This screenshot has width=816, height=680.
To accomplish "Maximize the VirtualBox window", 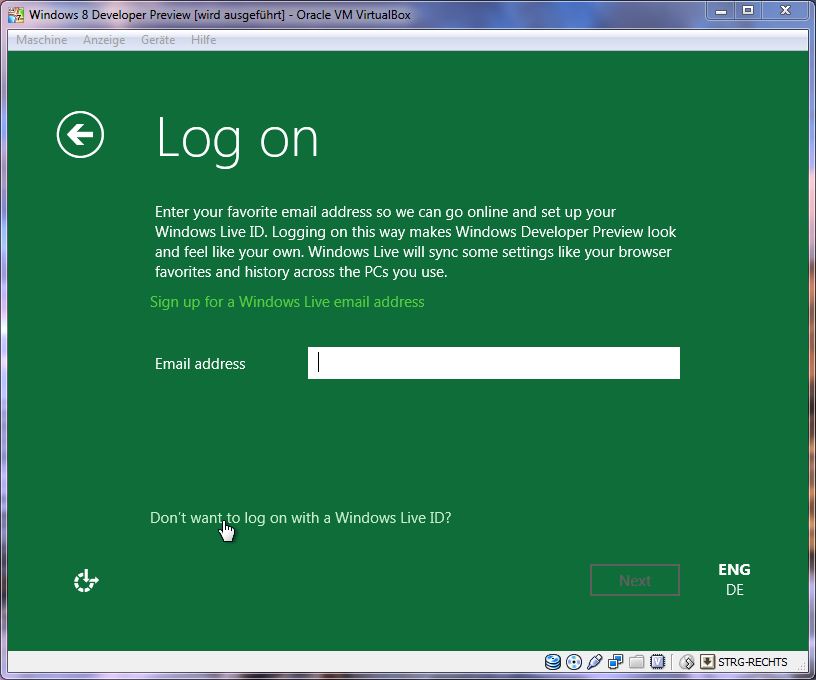I will 748,11.
